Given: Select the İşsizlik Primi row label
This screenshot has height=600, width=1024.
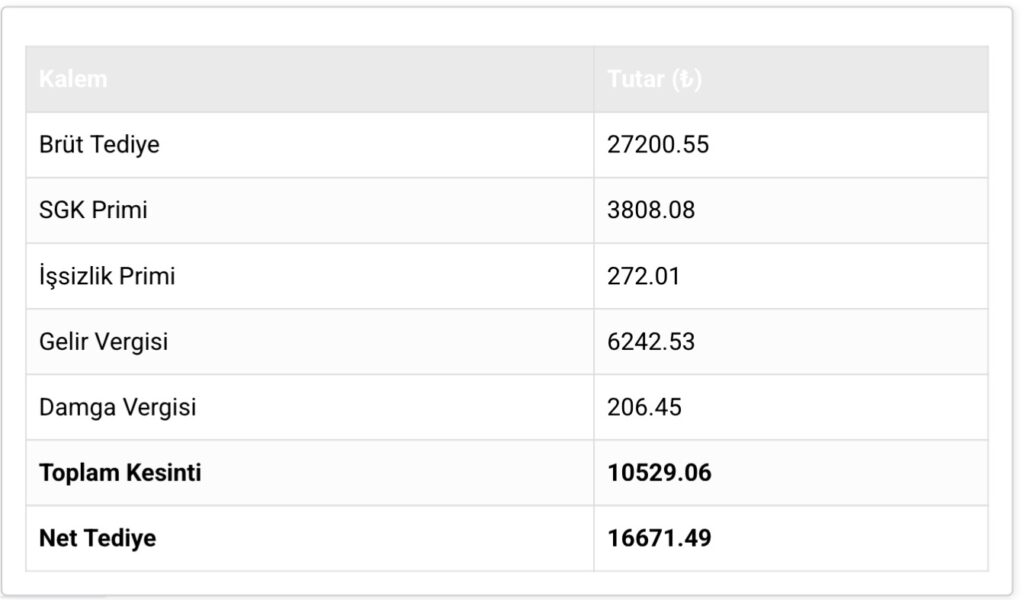Looking at the screenshot, I should 107,276.
